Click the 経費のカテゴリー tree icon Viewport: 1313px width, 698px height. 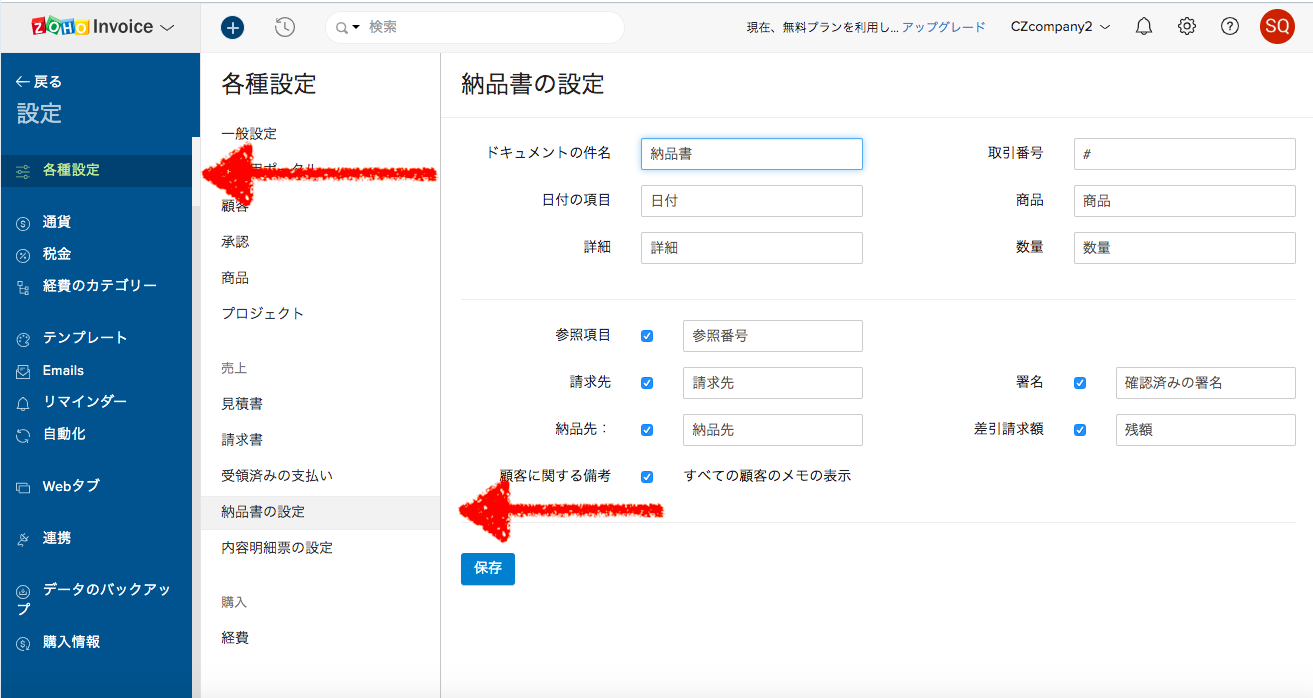point(23,287)
